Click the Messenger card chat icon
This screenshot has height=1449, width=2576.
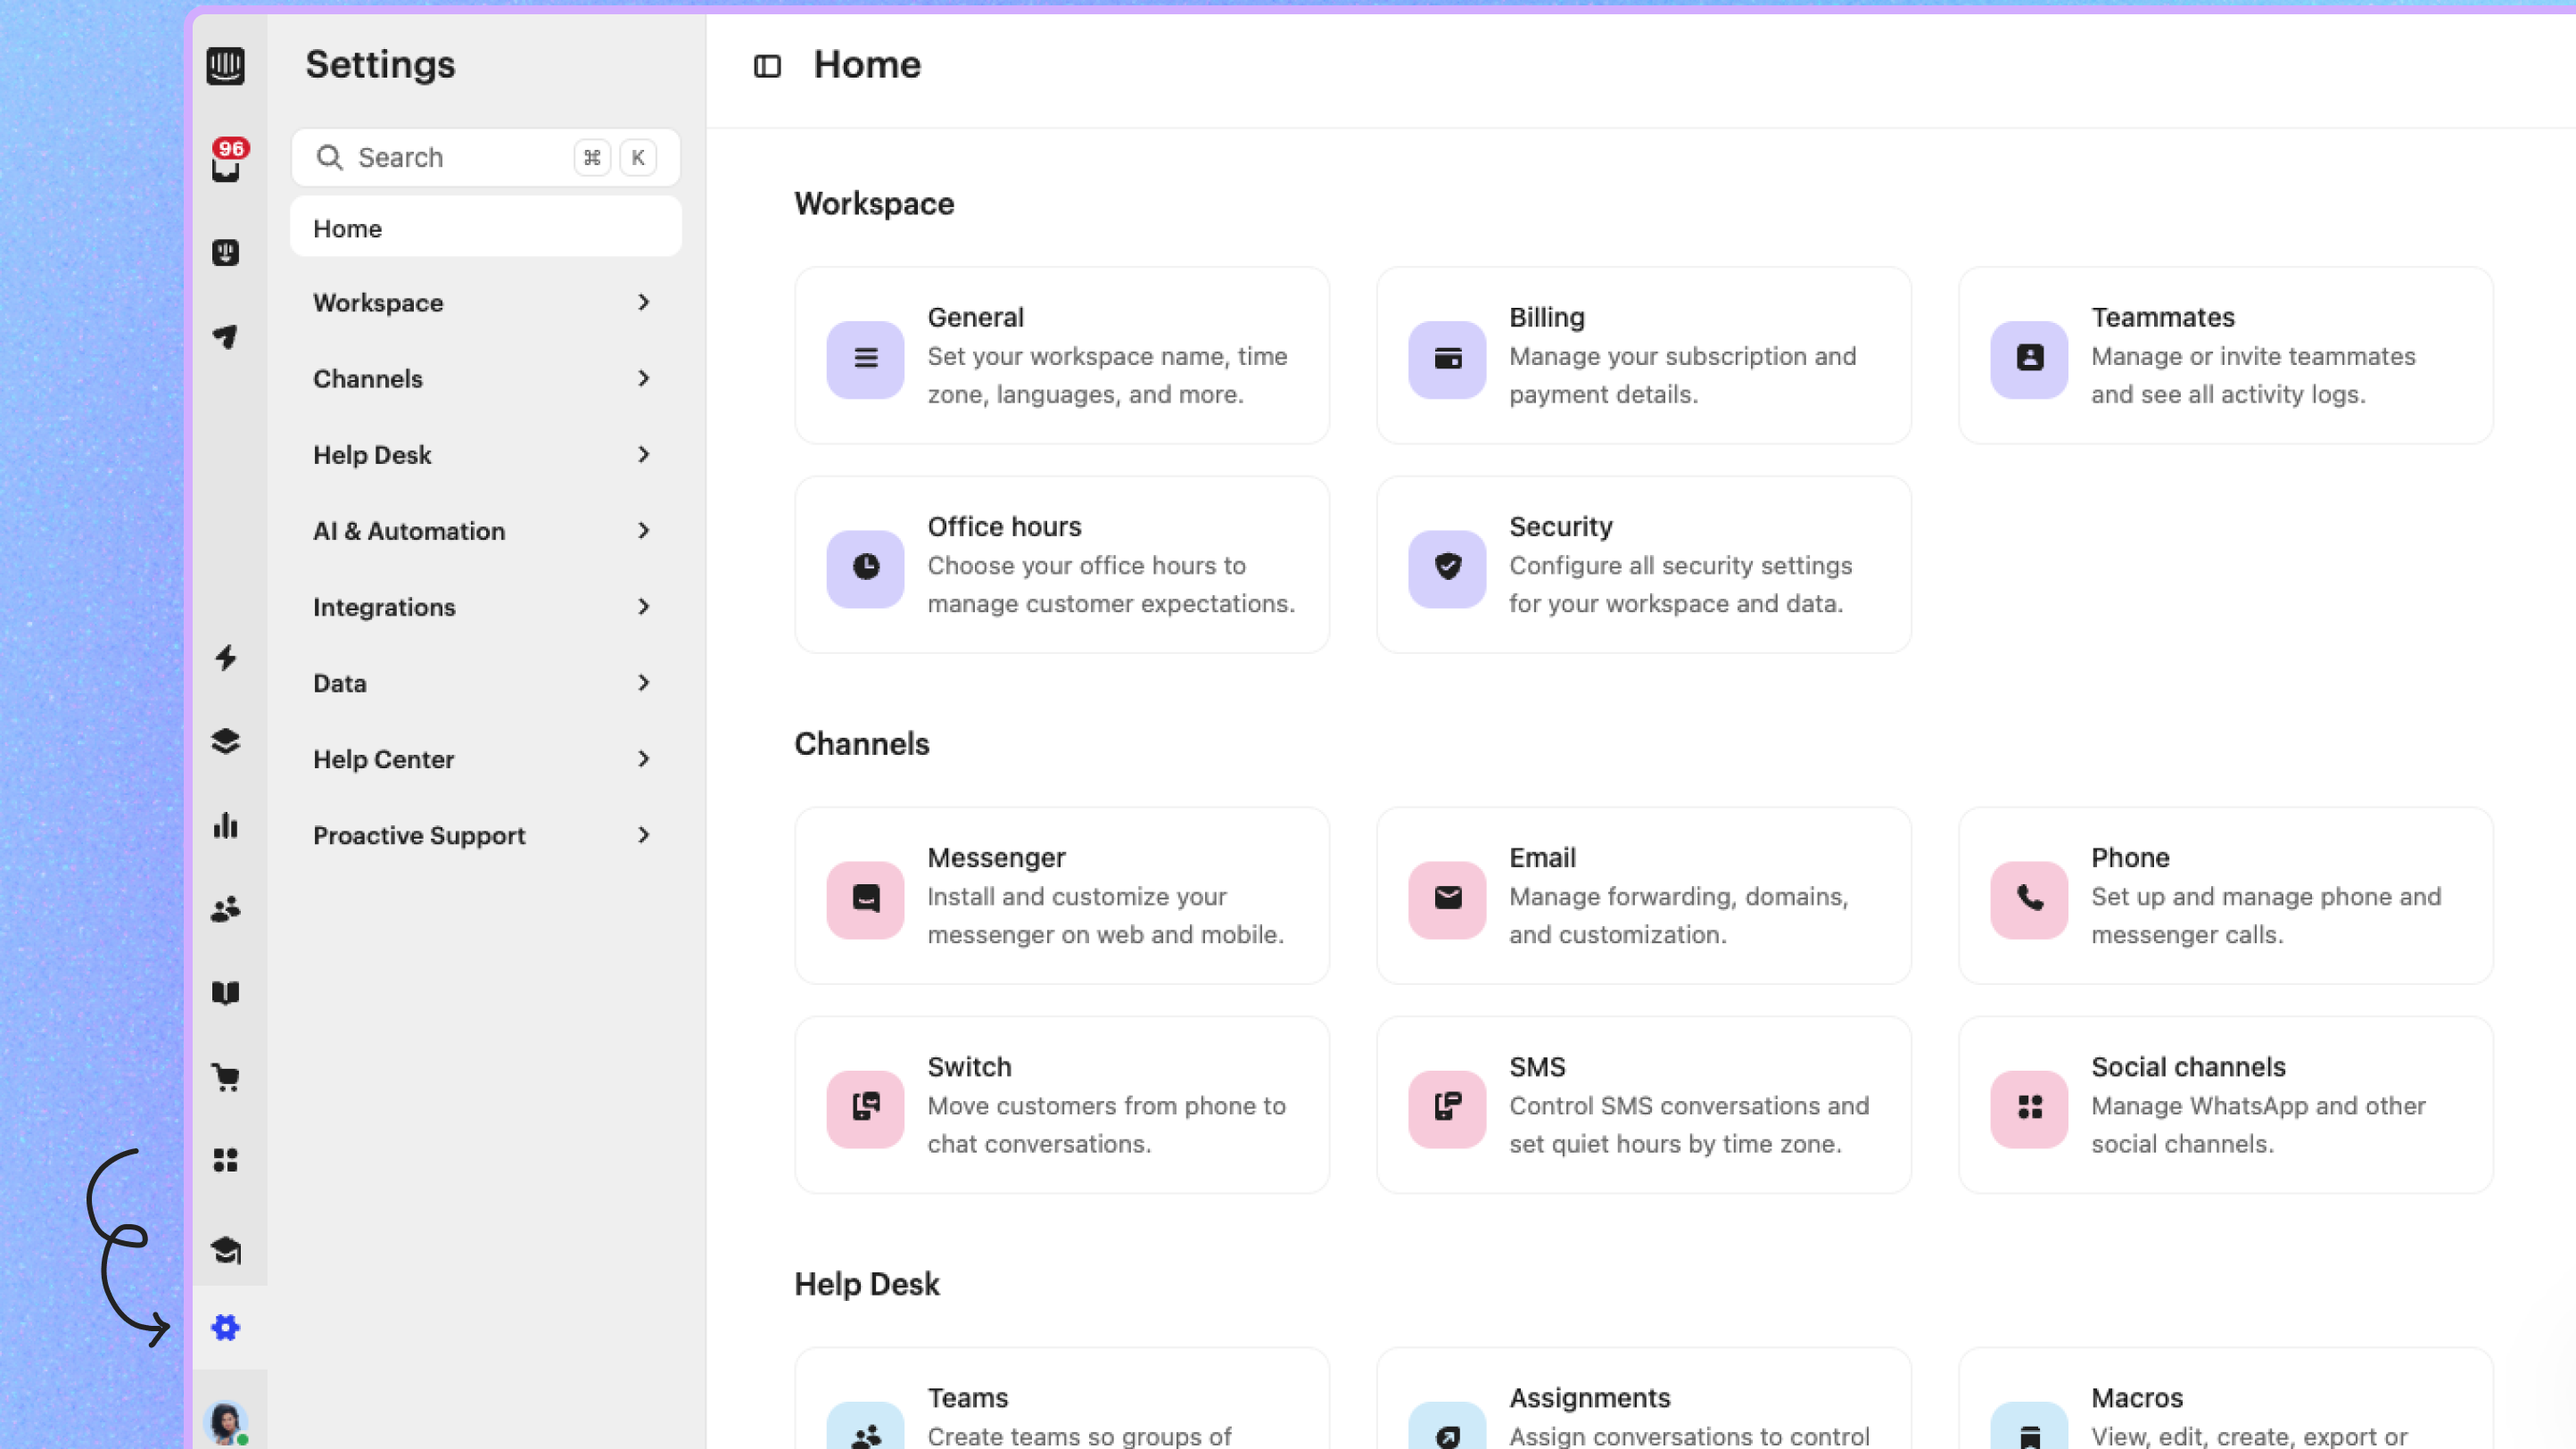(865, 899)
